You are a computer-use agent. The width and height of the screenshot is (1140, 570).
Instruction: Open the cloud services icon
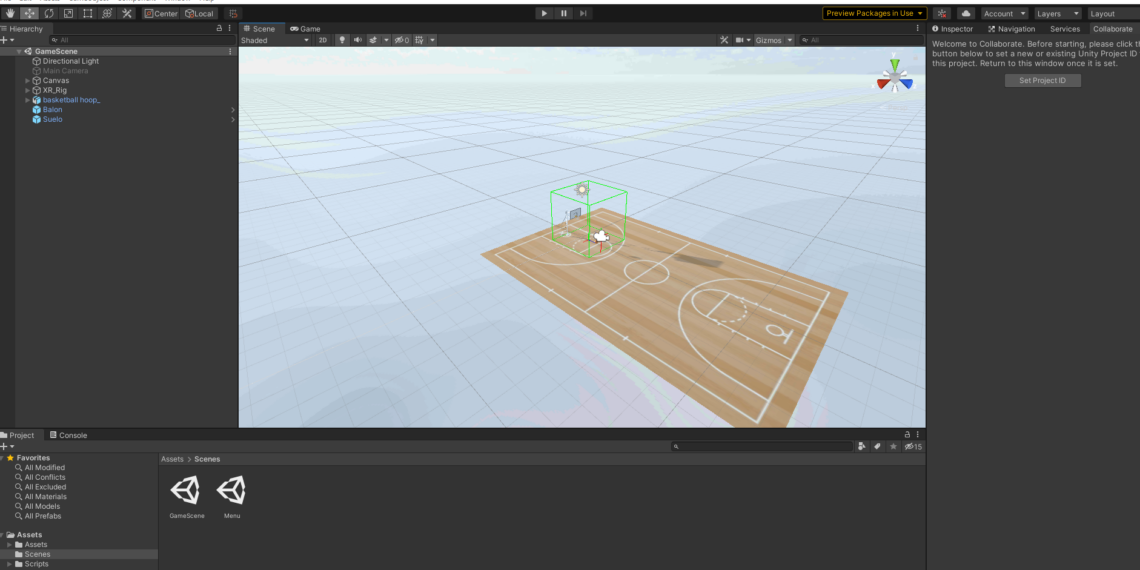(x=966, y=13)
